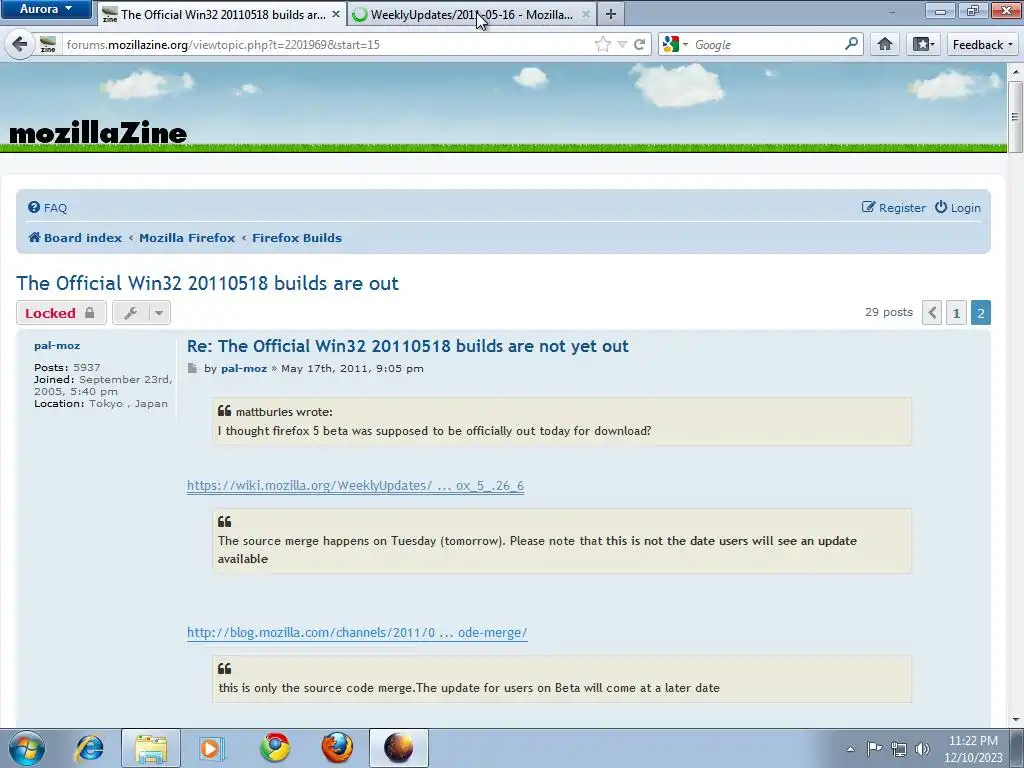Open pal-moz profile in the sidebar
The height and width of the screenshot is (768, 1024).
pos(57,345)
